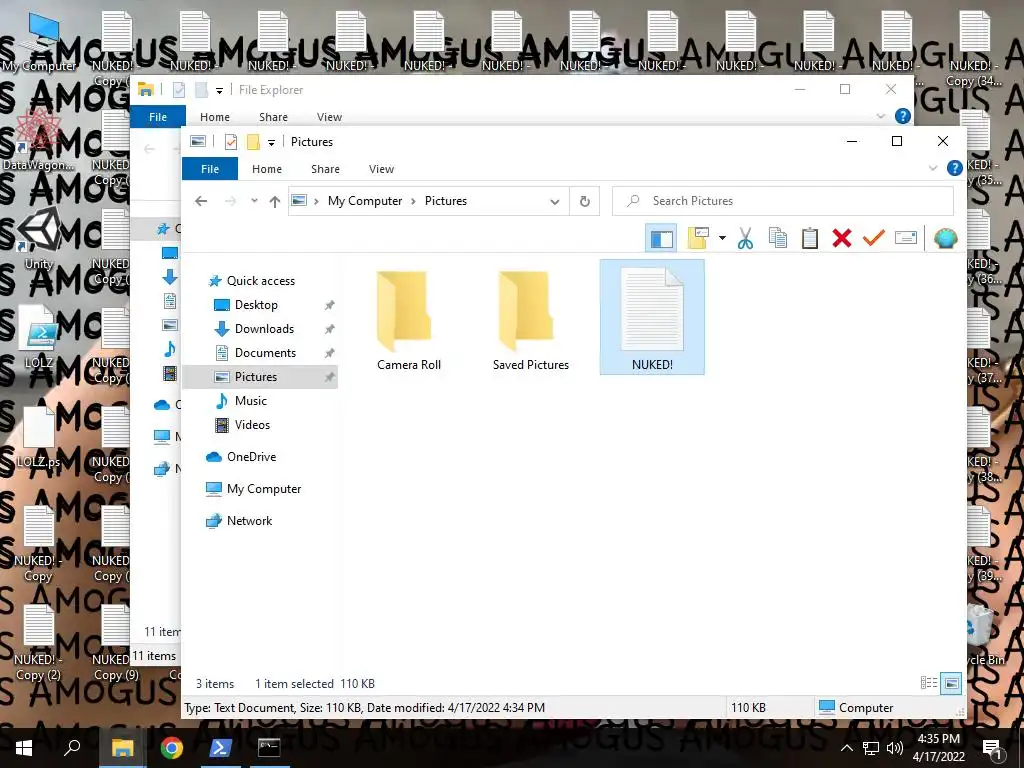Open PowerShell from the taskbar
The height and width of the screenshot is (768, 1024).
[219, 748]
